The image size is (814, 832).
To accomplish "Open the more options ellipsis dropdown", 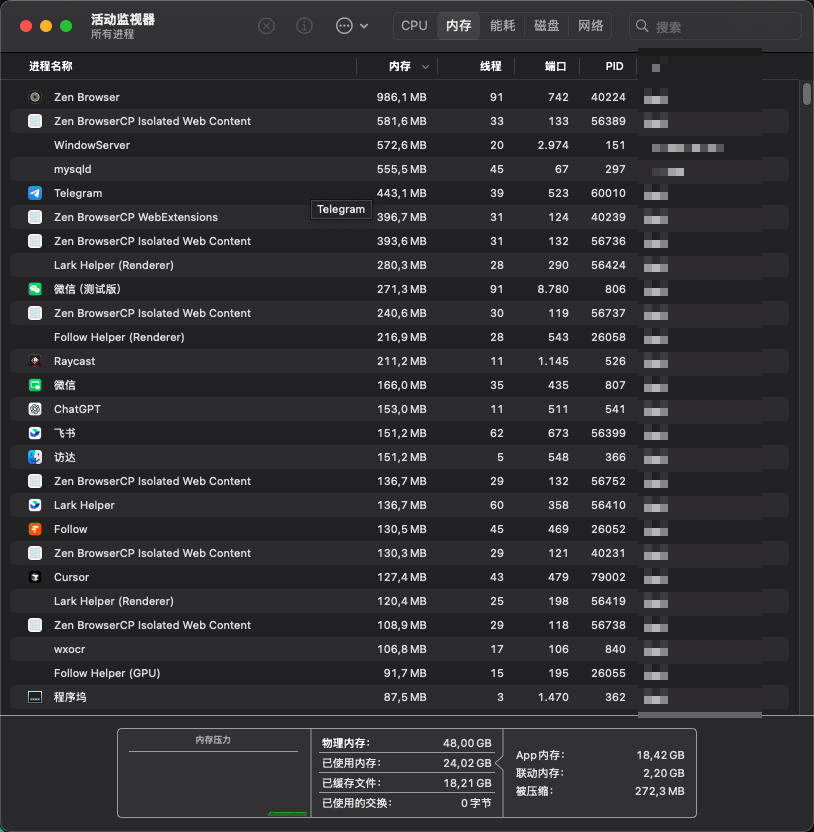I will point(344,25).
